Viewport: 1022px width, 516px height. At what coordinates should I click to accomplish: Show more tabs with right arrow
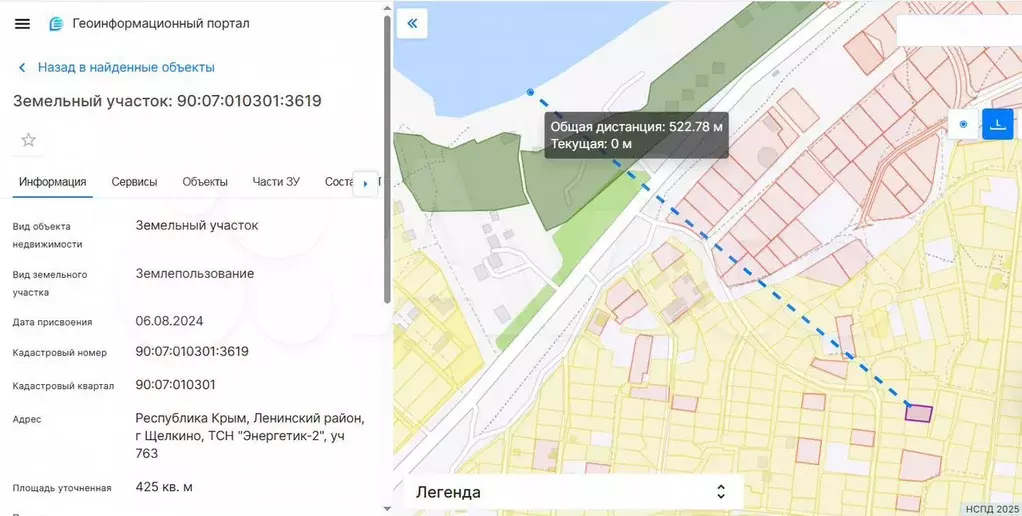(x=365, y=184)
